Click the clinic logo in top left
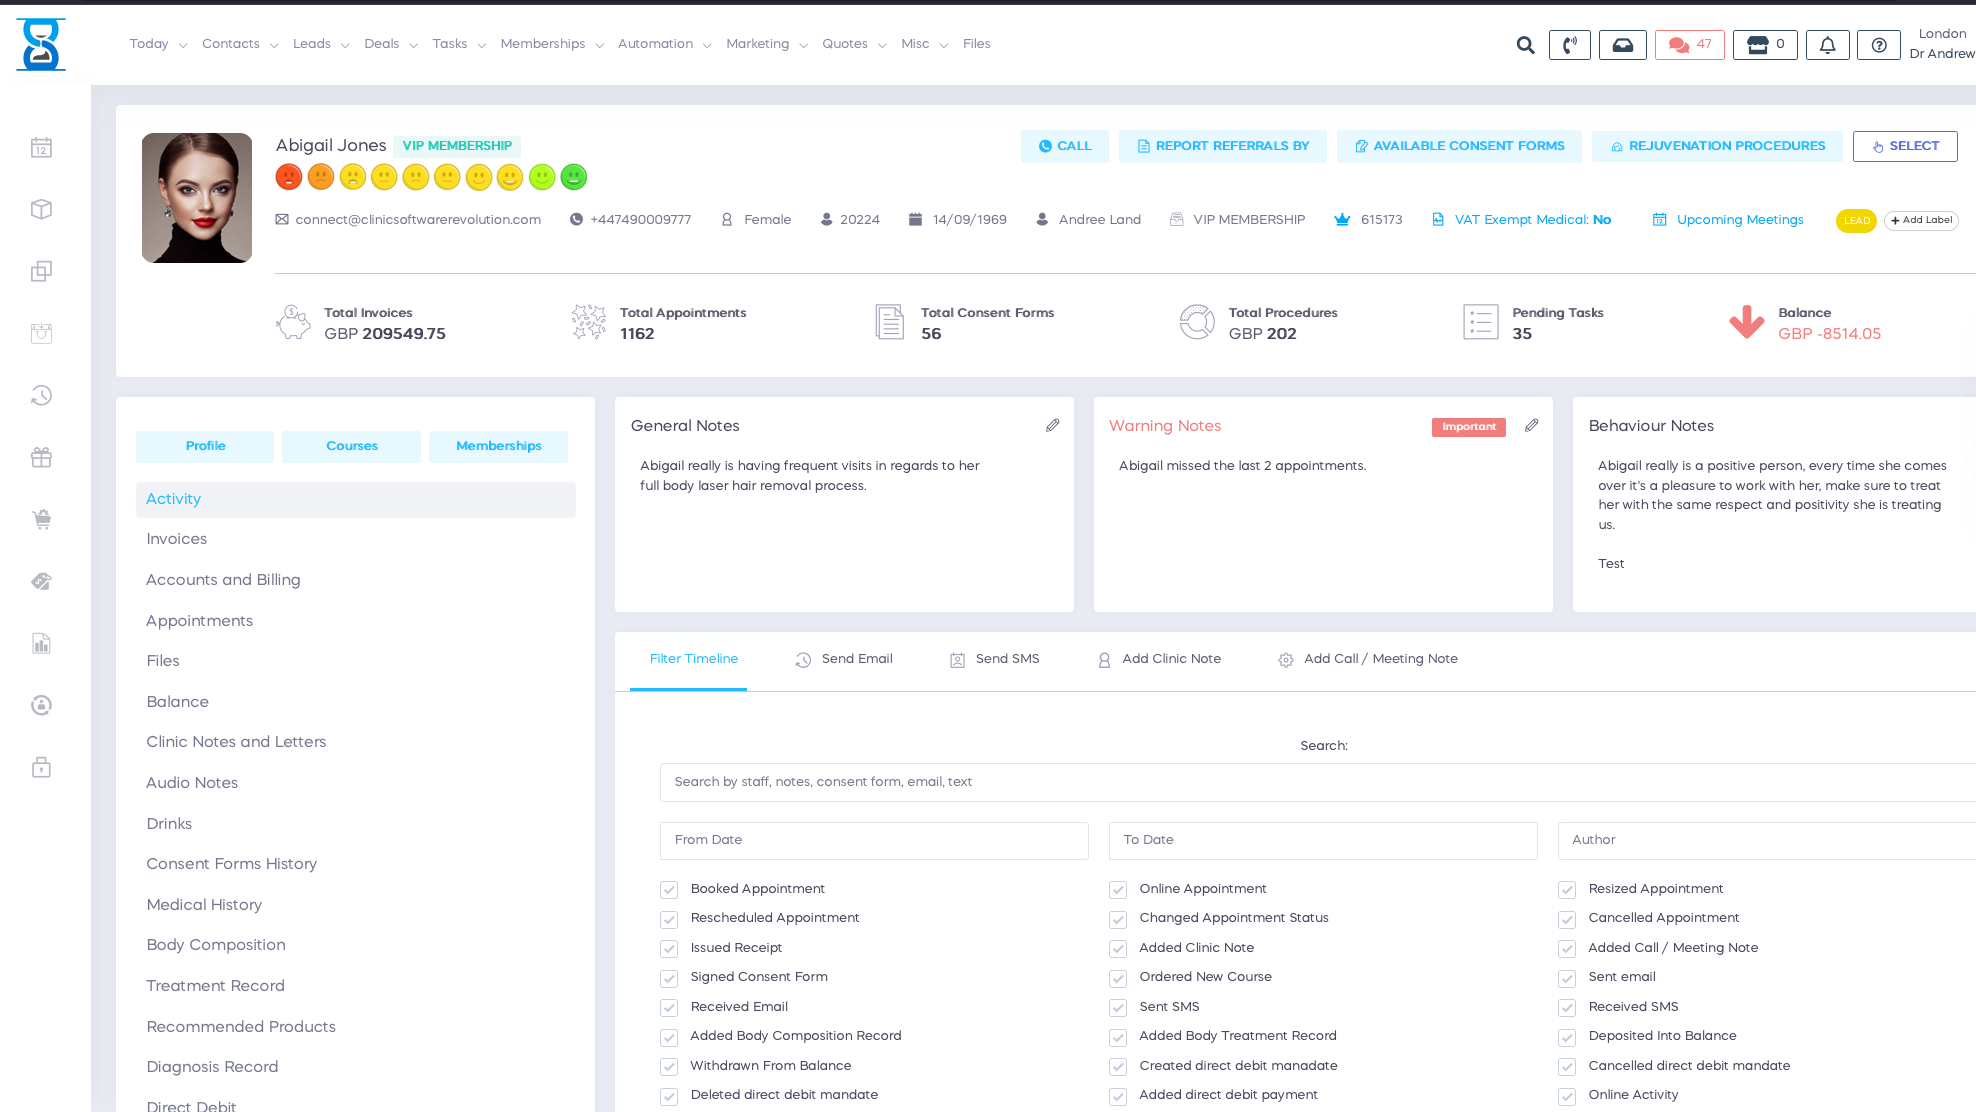Image resolution: width=1976 pixels, height=1112 pixels. click(41, 44)
